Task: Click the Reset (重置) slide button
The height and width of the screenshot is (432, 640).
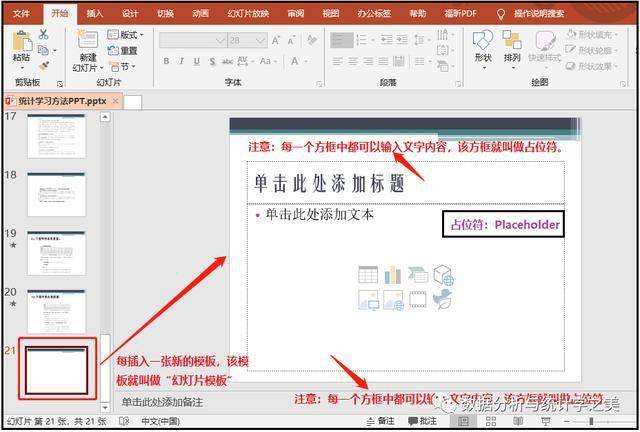Action: 122,51
